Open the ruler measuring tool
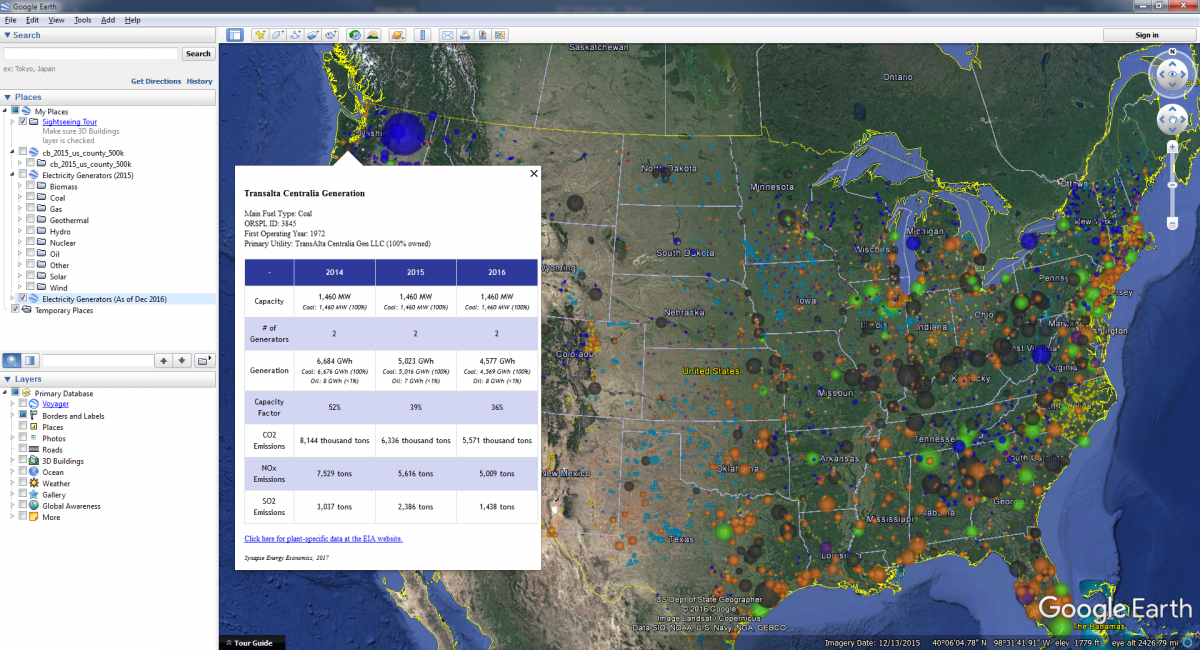The height and width of the screenshot is (650, 1200). [x=421, y=35]
